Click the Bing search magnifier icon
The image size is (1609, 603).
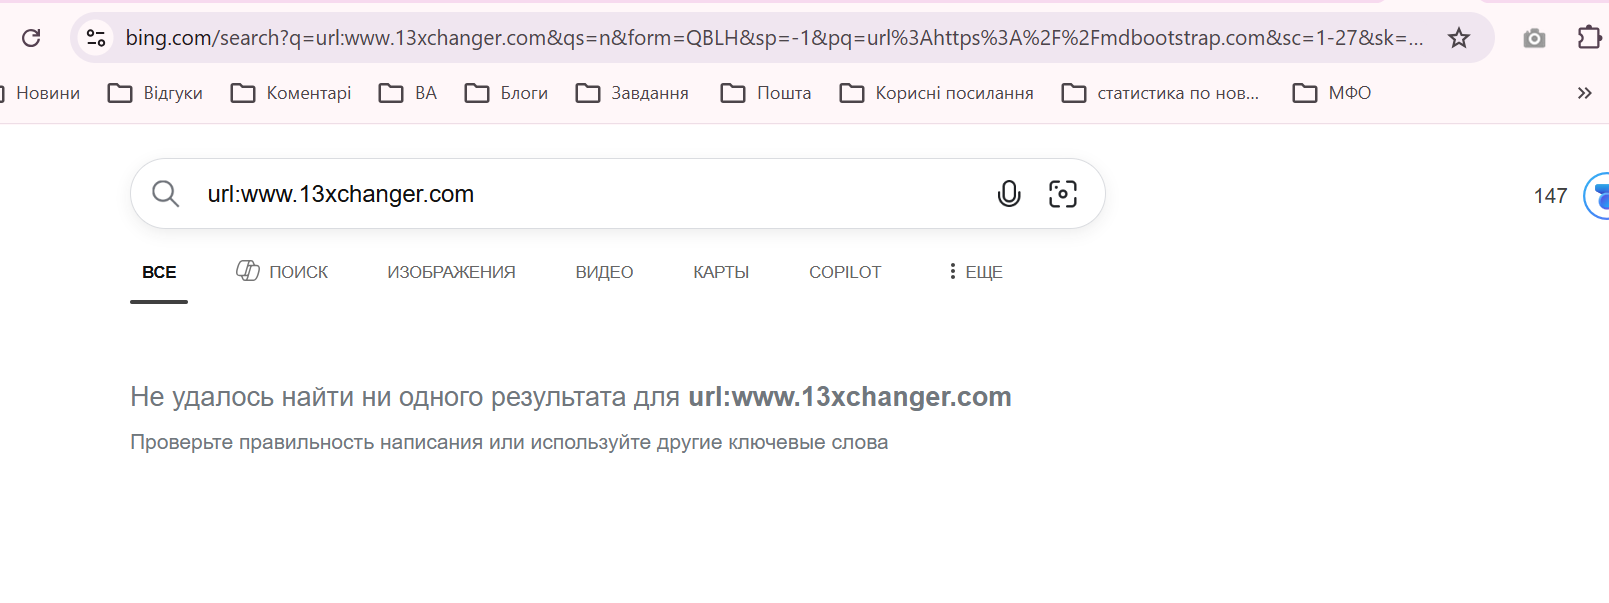166,194
